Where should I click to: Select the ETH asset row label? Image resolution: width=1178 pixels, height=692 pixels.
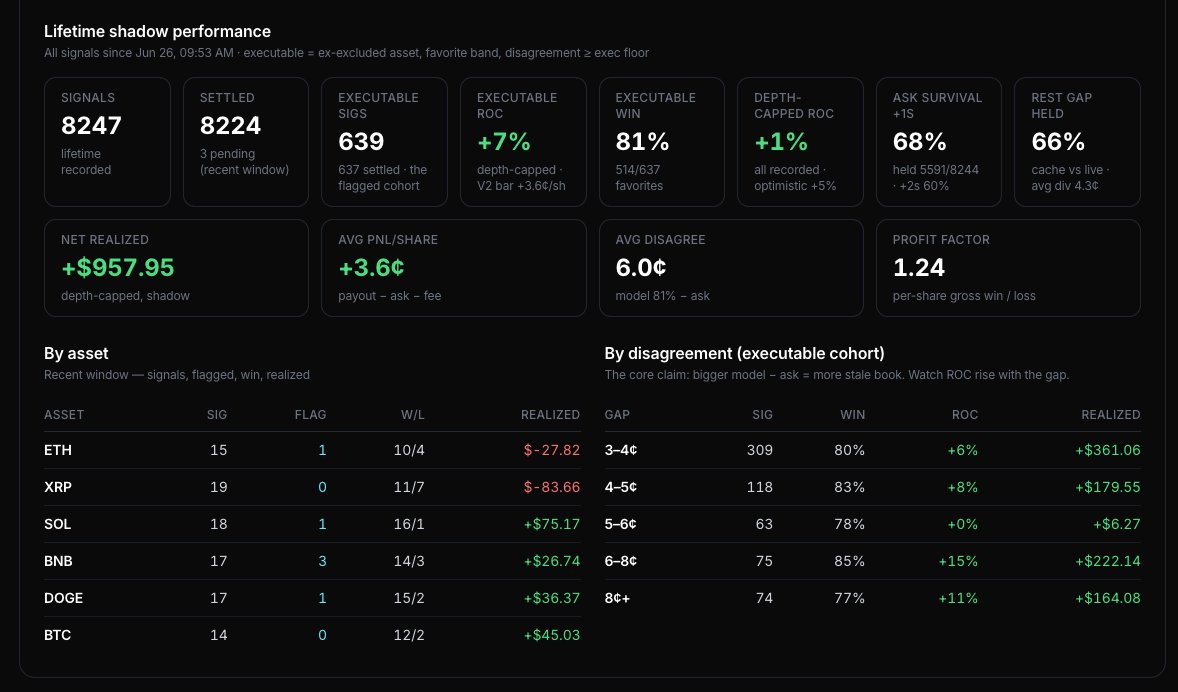click(x=58, y=450)
